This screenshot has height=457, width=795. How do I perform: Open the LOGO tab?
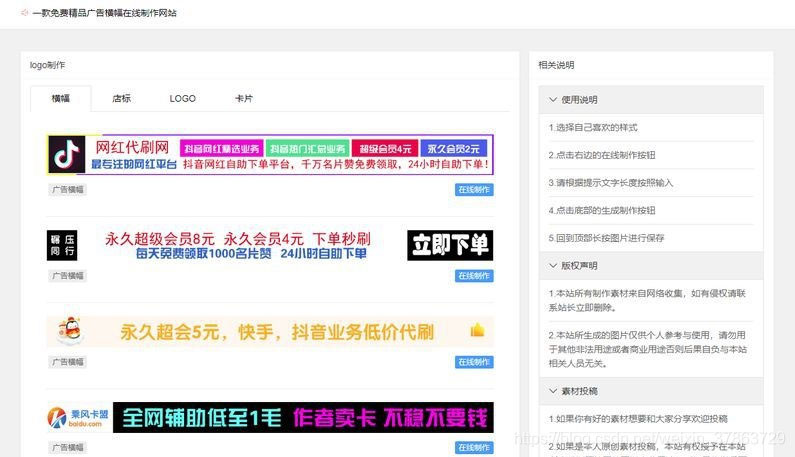click(x=182, y=99)
